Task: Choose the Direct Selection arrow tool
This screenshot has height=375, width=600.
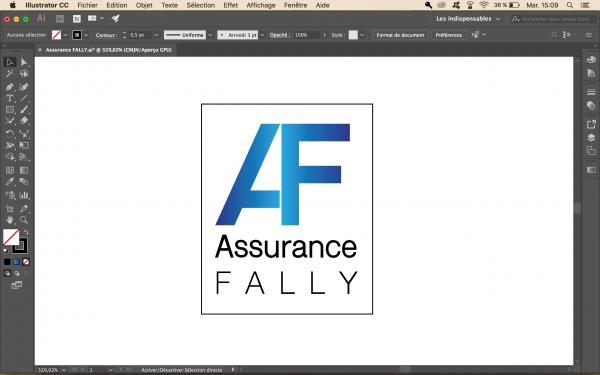Action: pos(24,62)
